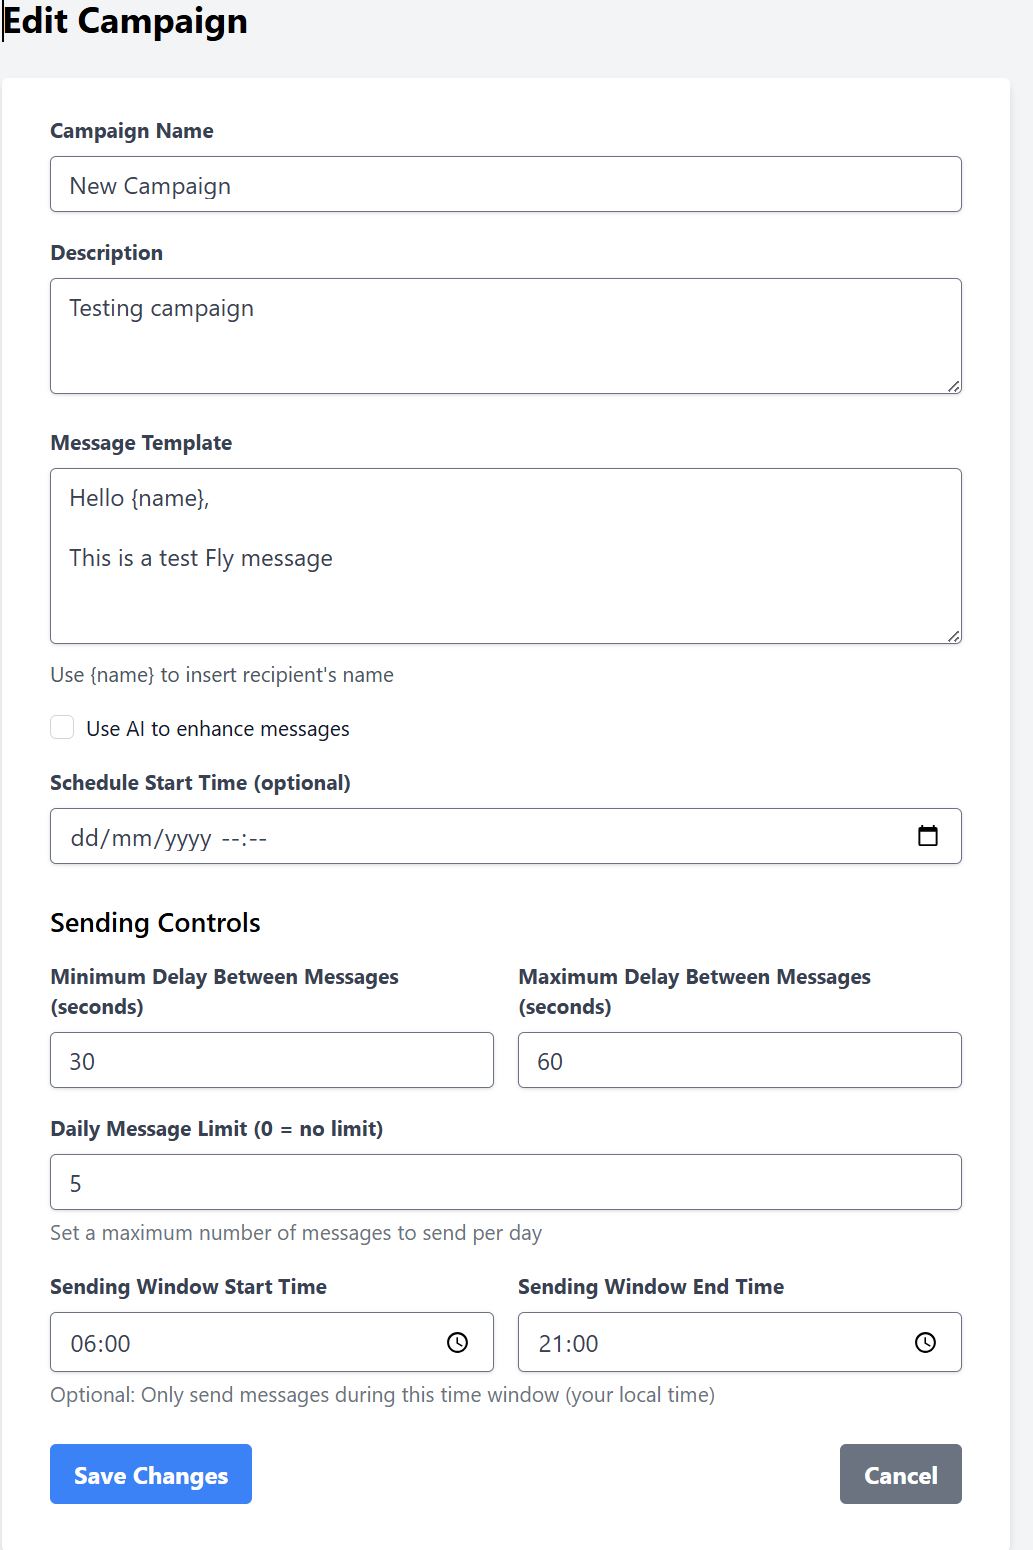Focus the Campaign Name field
Viewport: 1033px width, 1550px height.
(x=505, y=185)
